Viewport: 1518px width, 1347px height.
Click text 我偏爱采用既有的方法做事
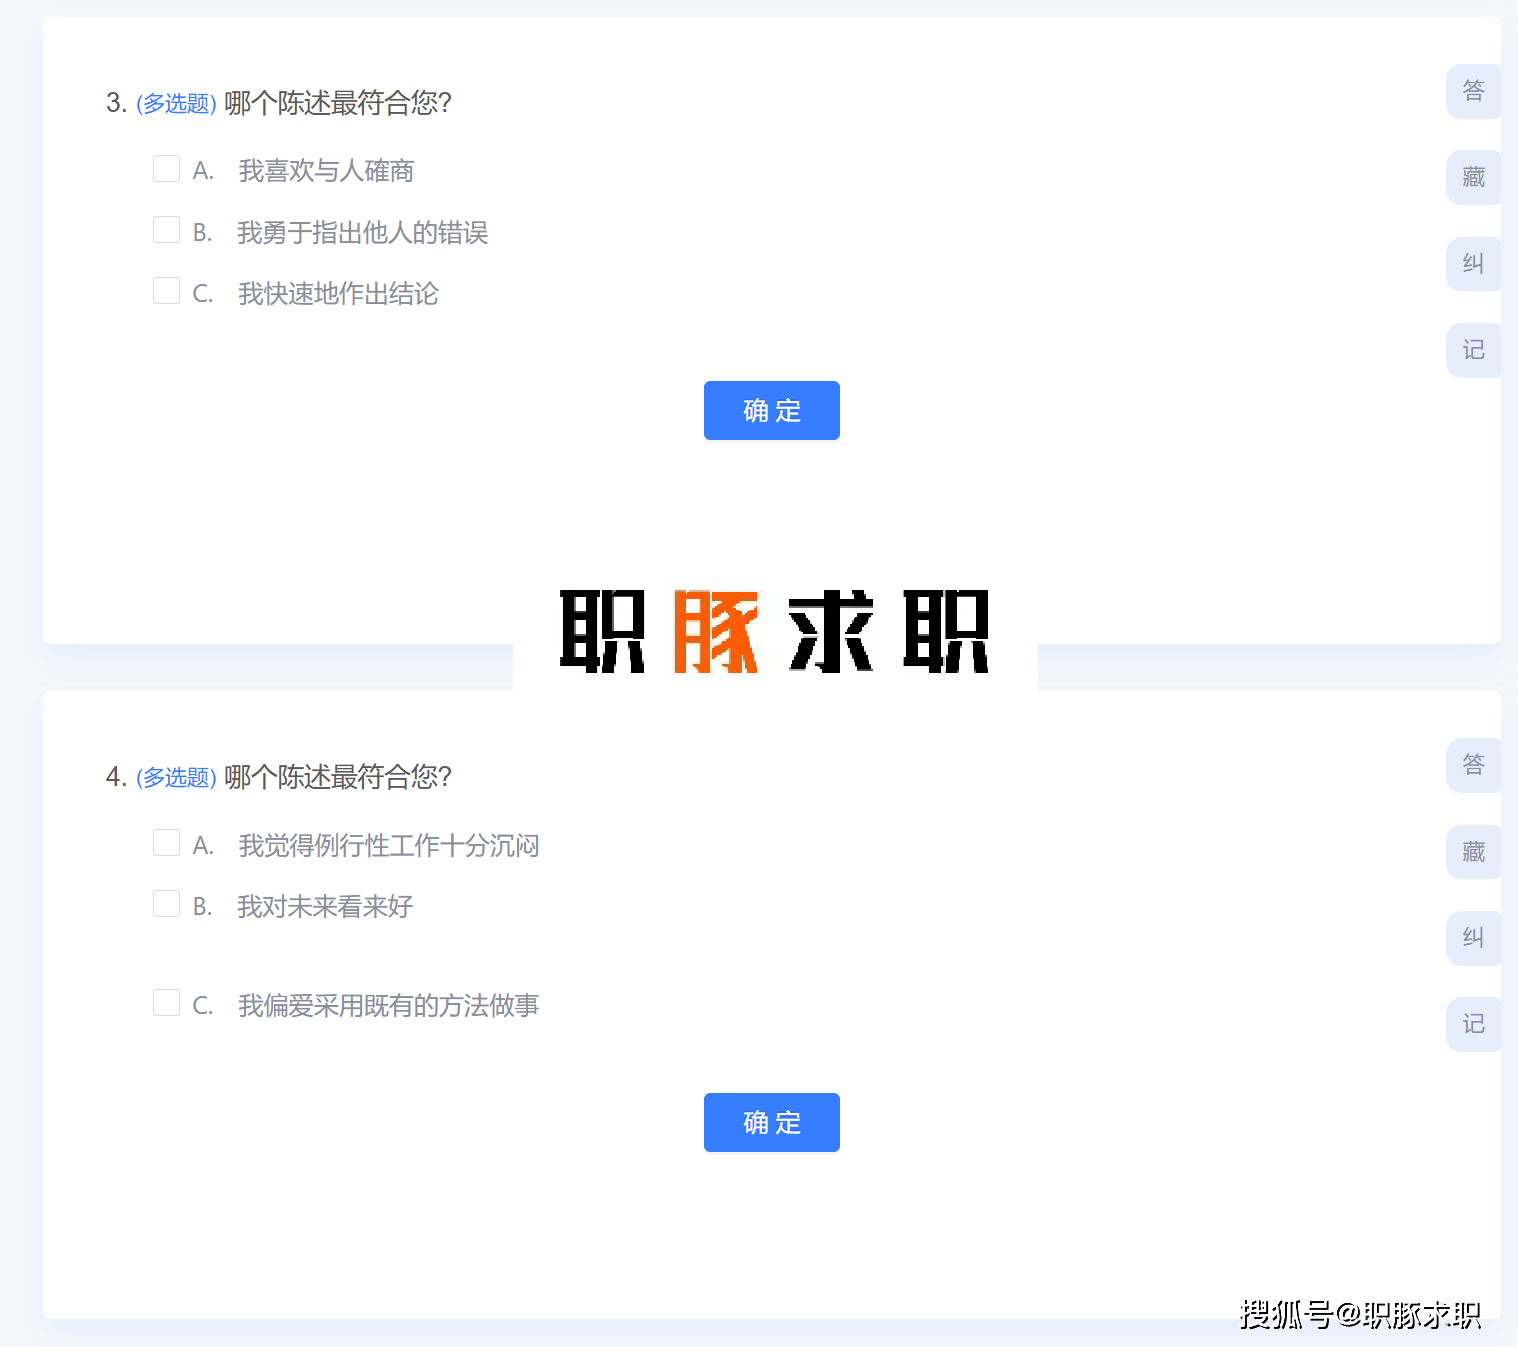pyautogui.click(x=389, y=1005)
